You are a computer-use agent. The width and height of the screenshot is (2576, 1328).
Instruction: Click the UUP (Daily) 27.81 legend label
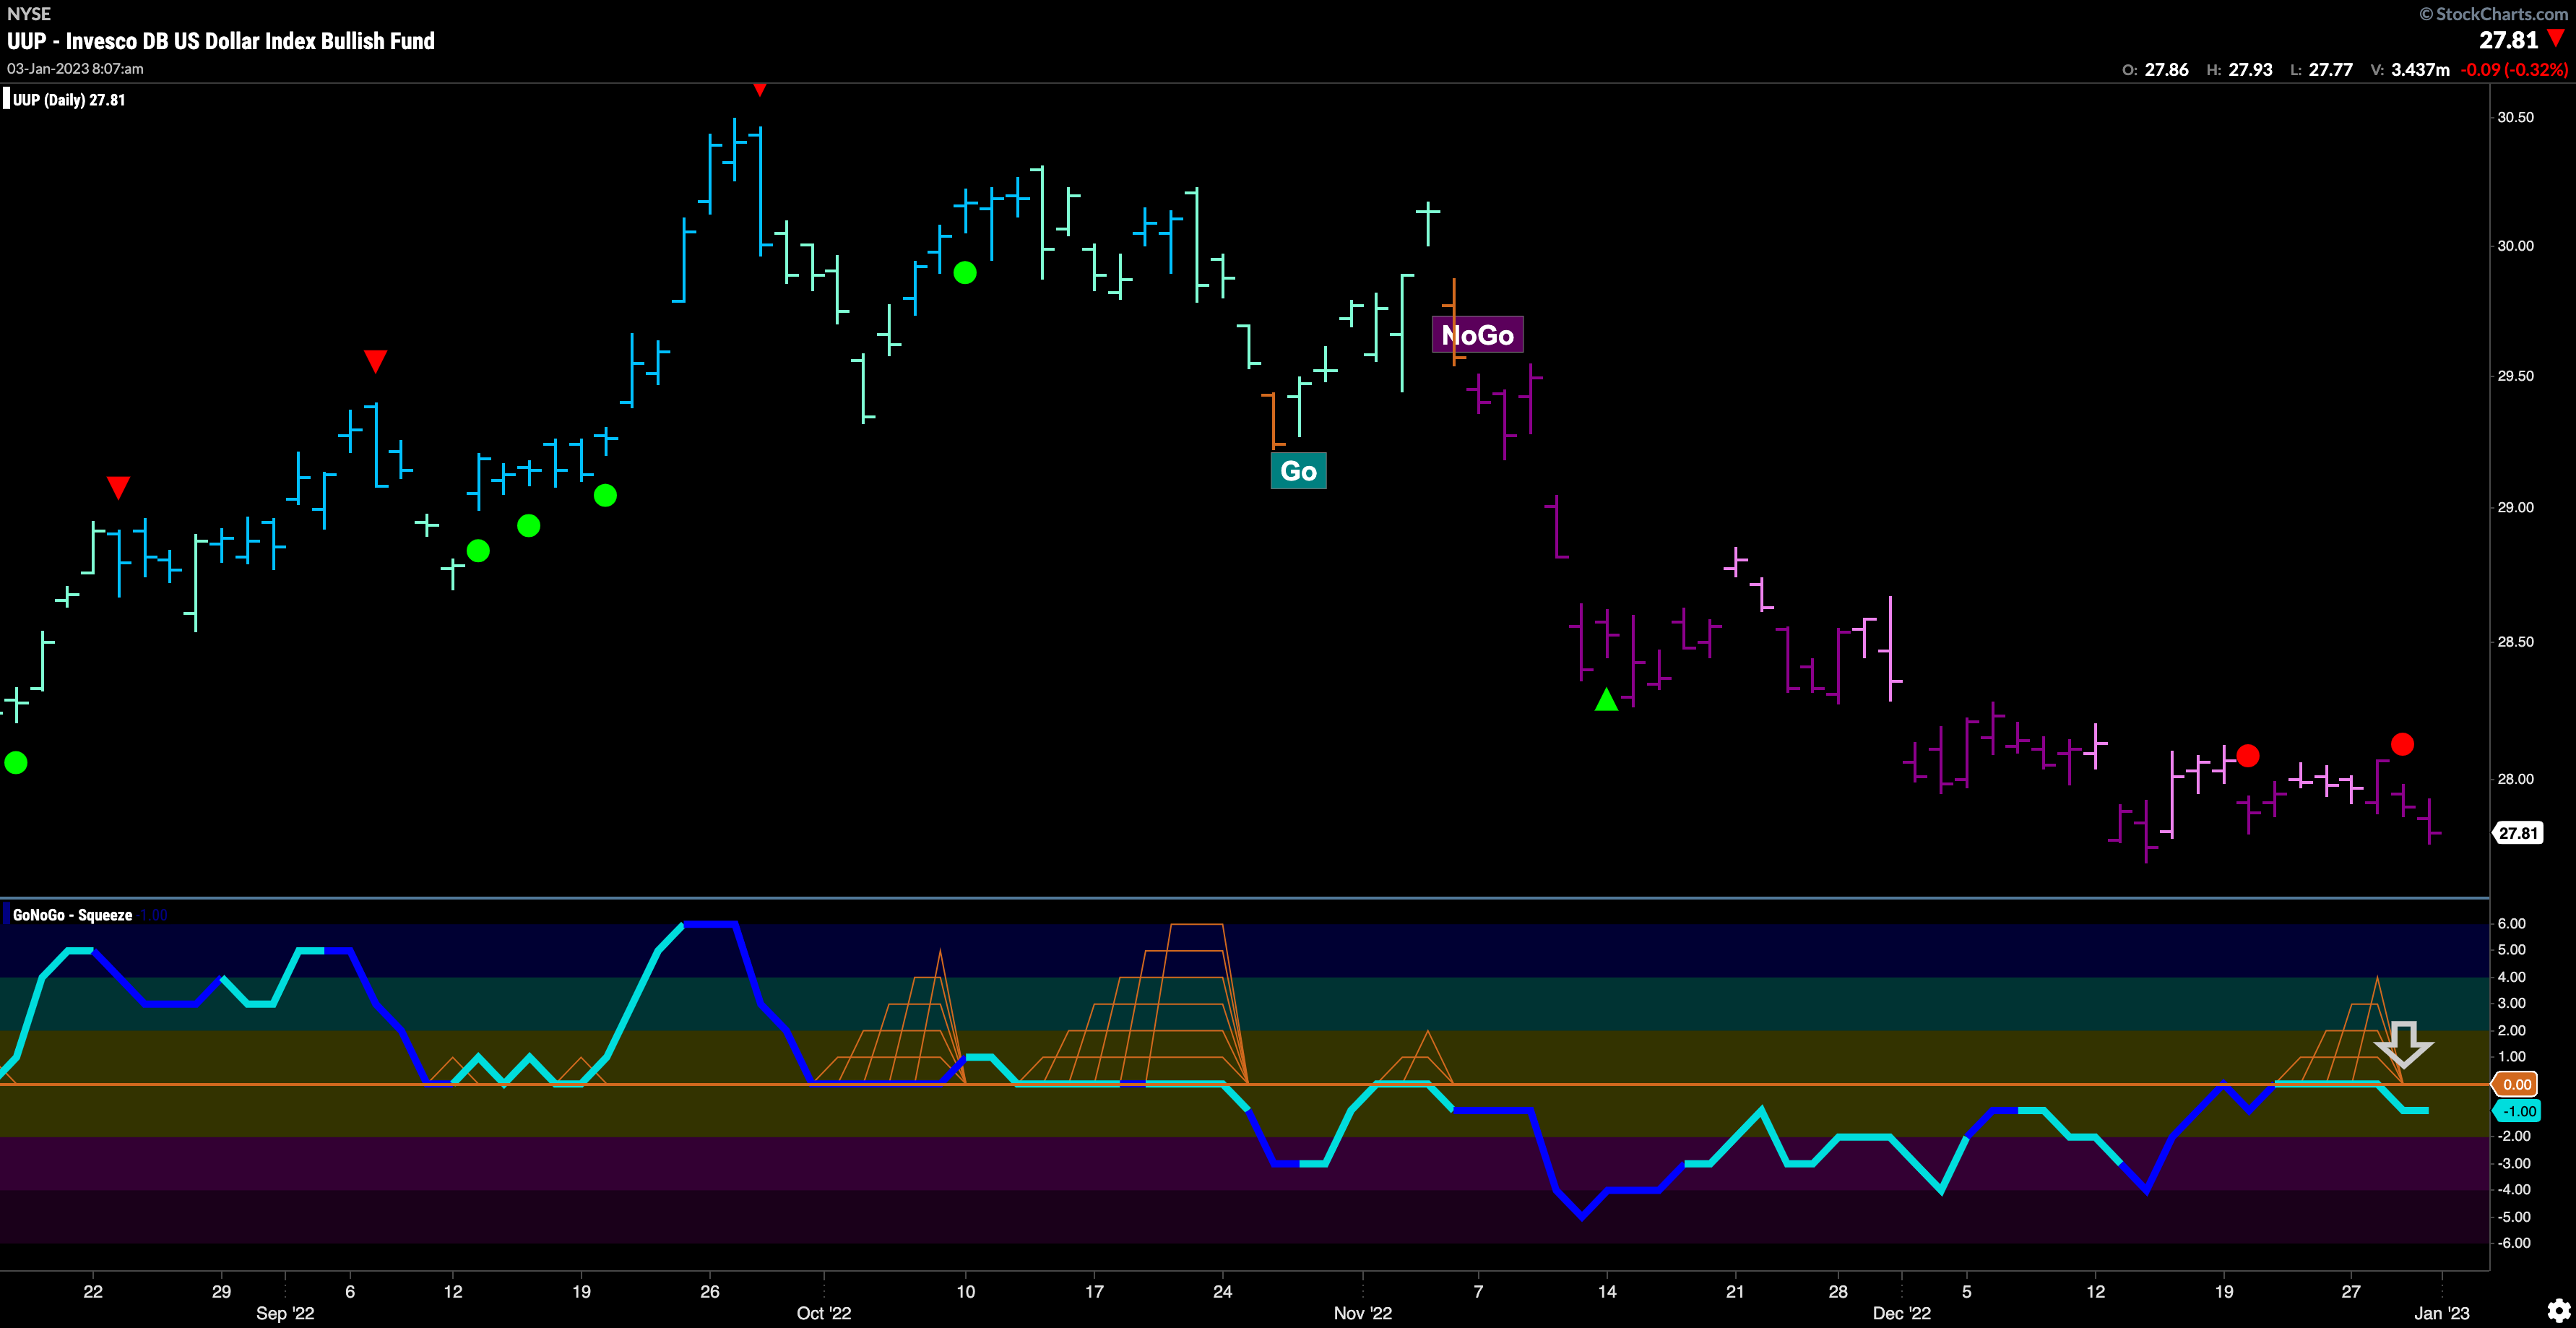69,100
